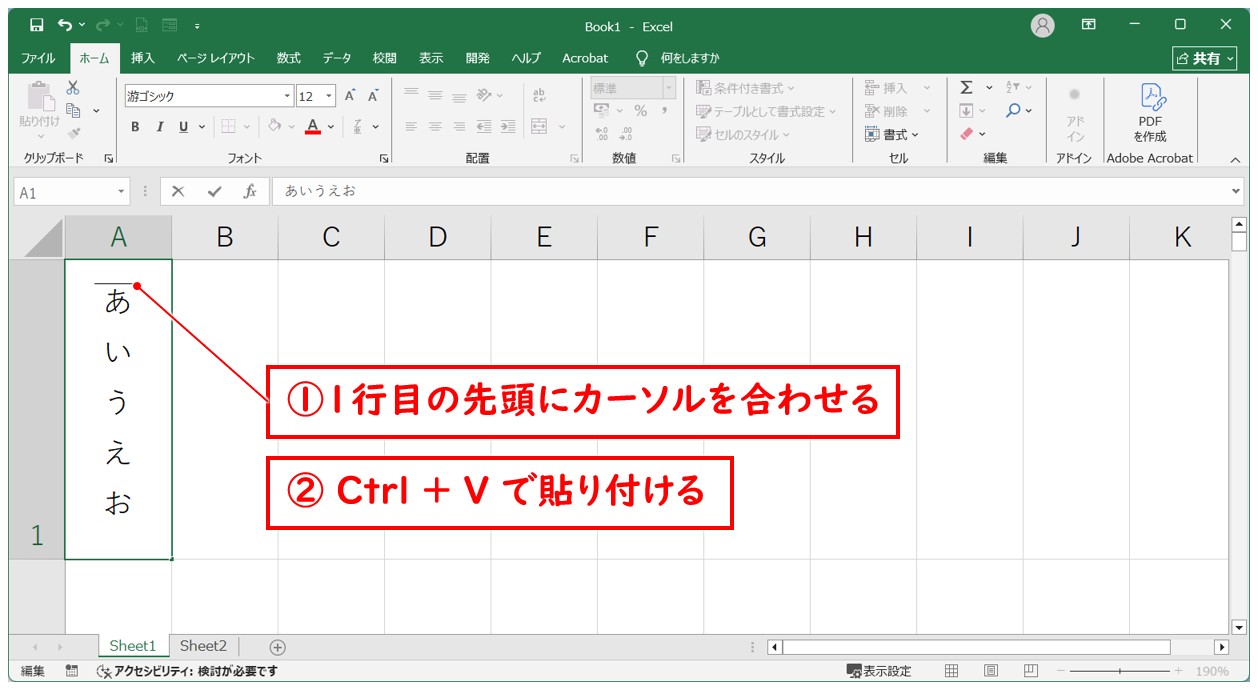Select row 1 header
Screen dimensions: 1258x690
tap(37, 409)
